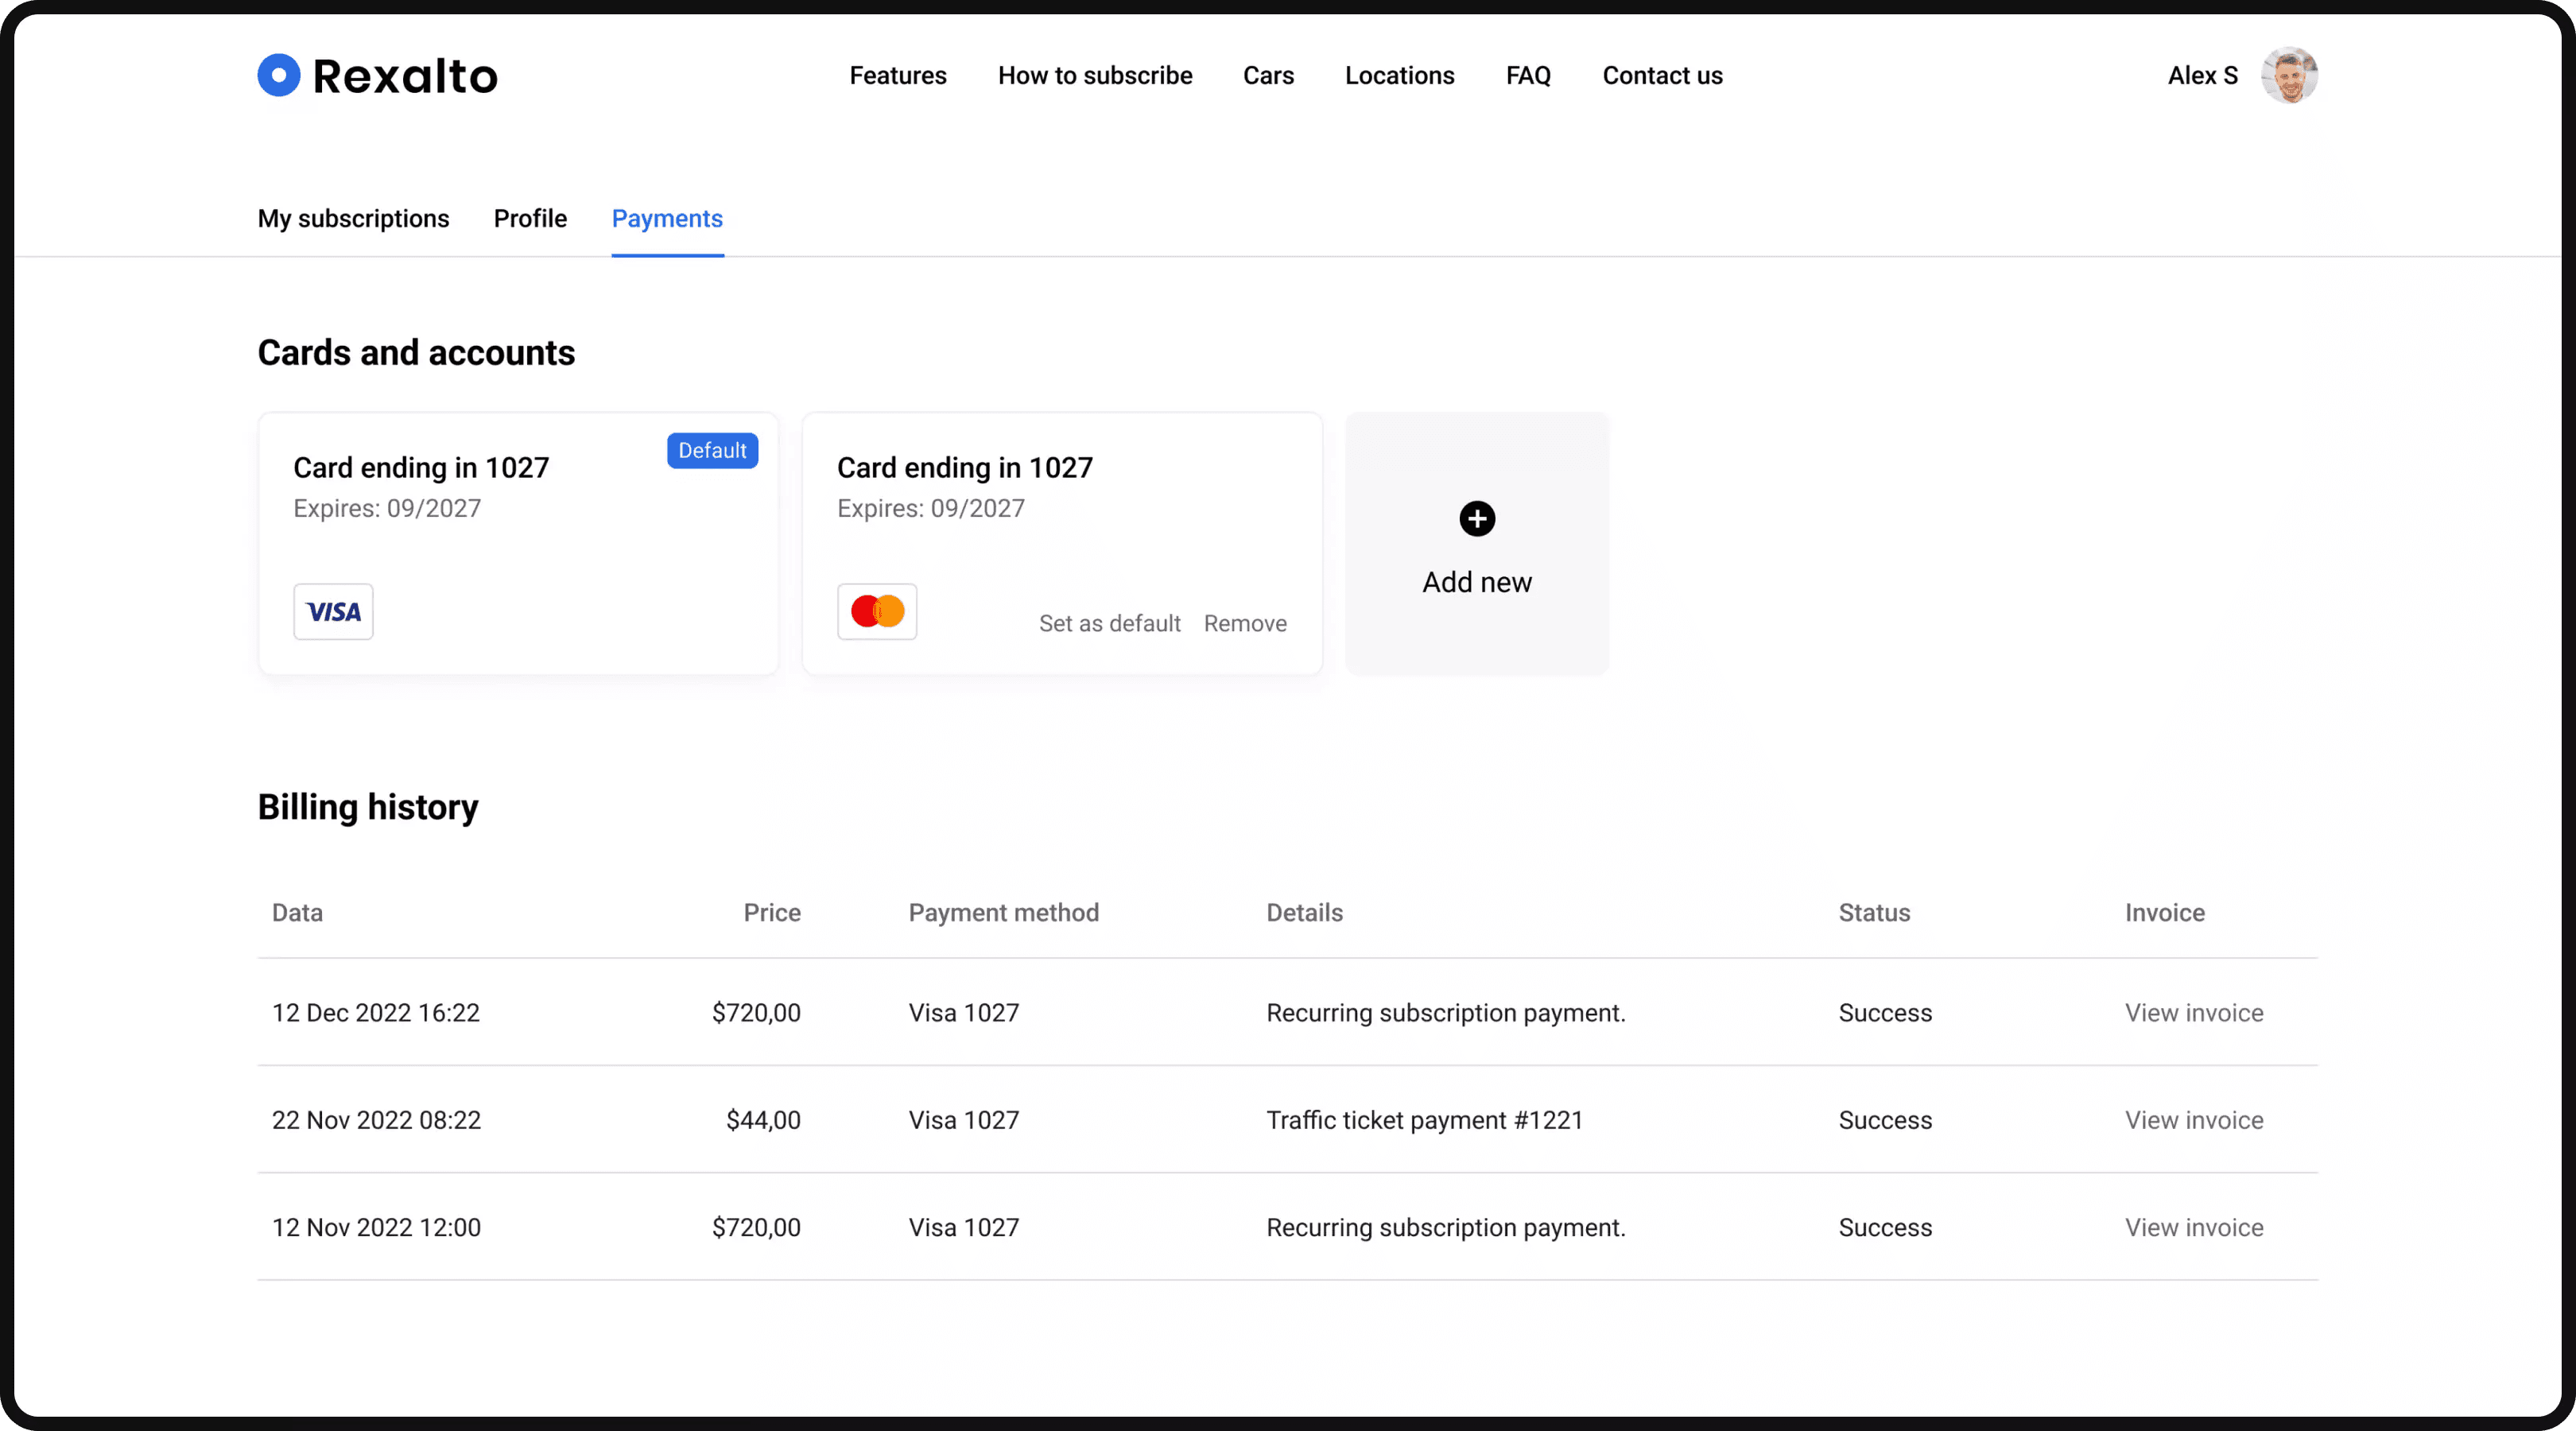The width and height of the screenshot is (2576, 1431).
Task: Open Alex S profile avatar
Action: [x=2289, y=75]
